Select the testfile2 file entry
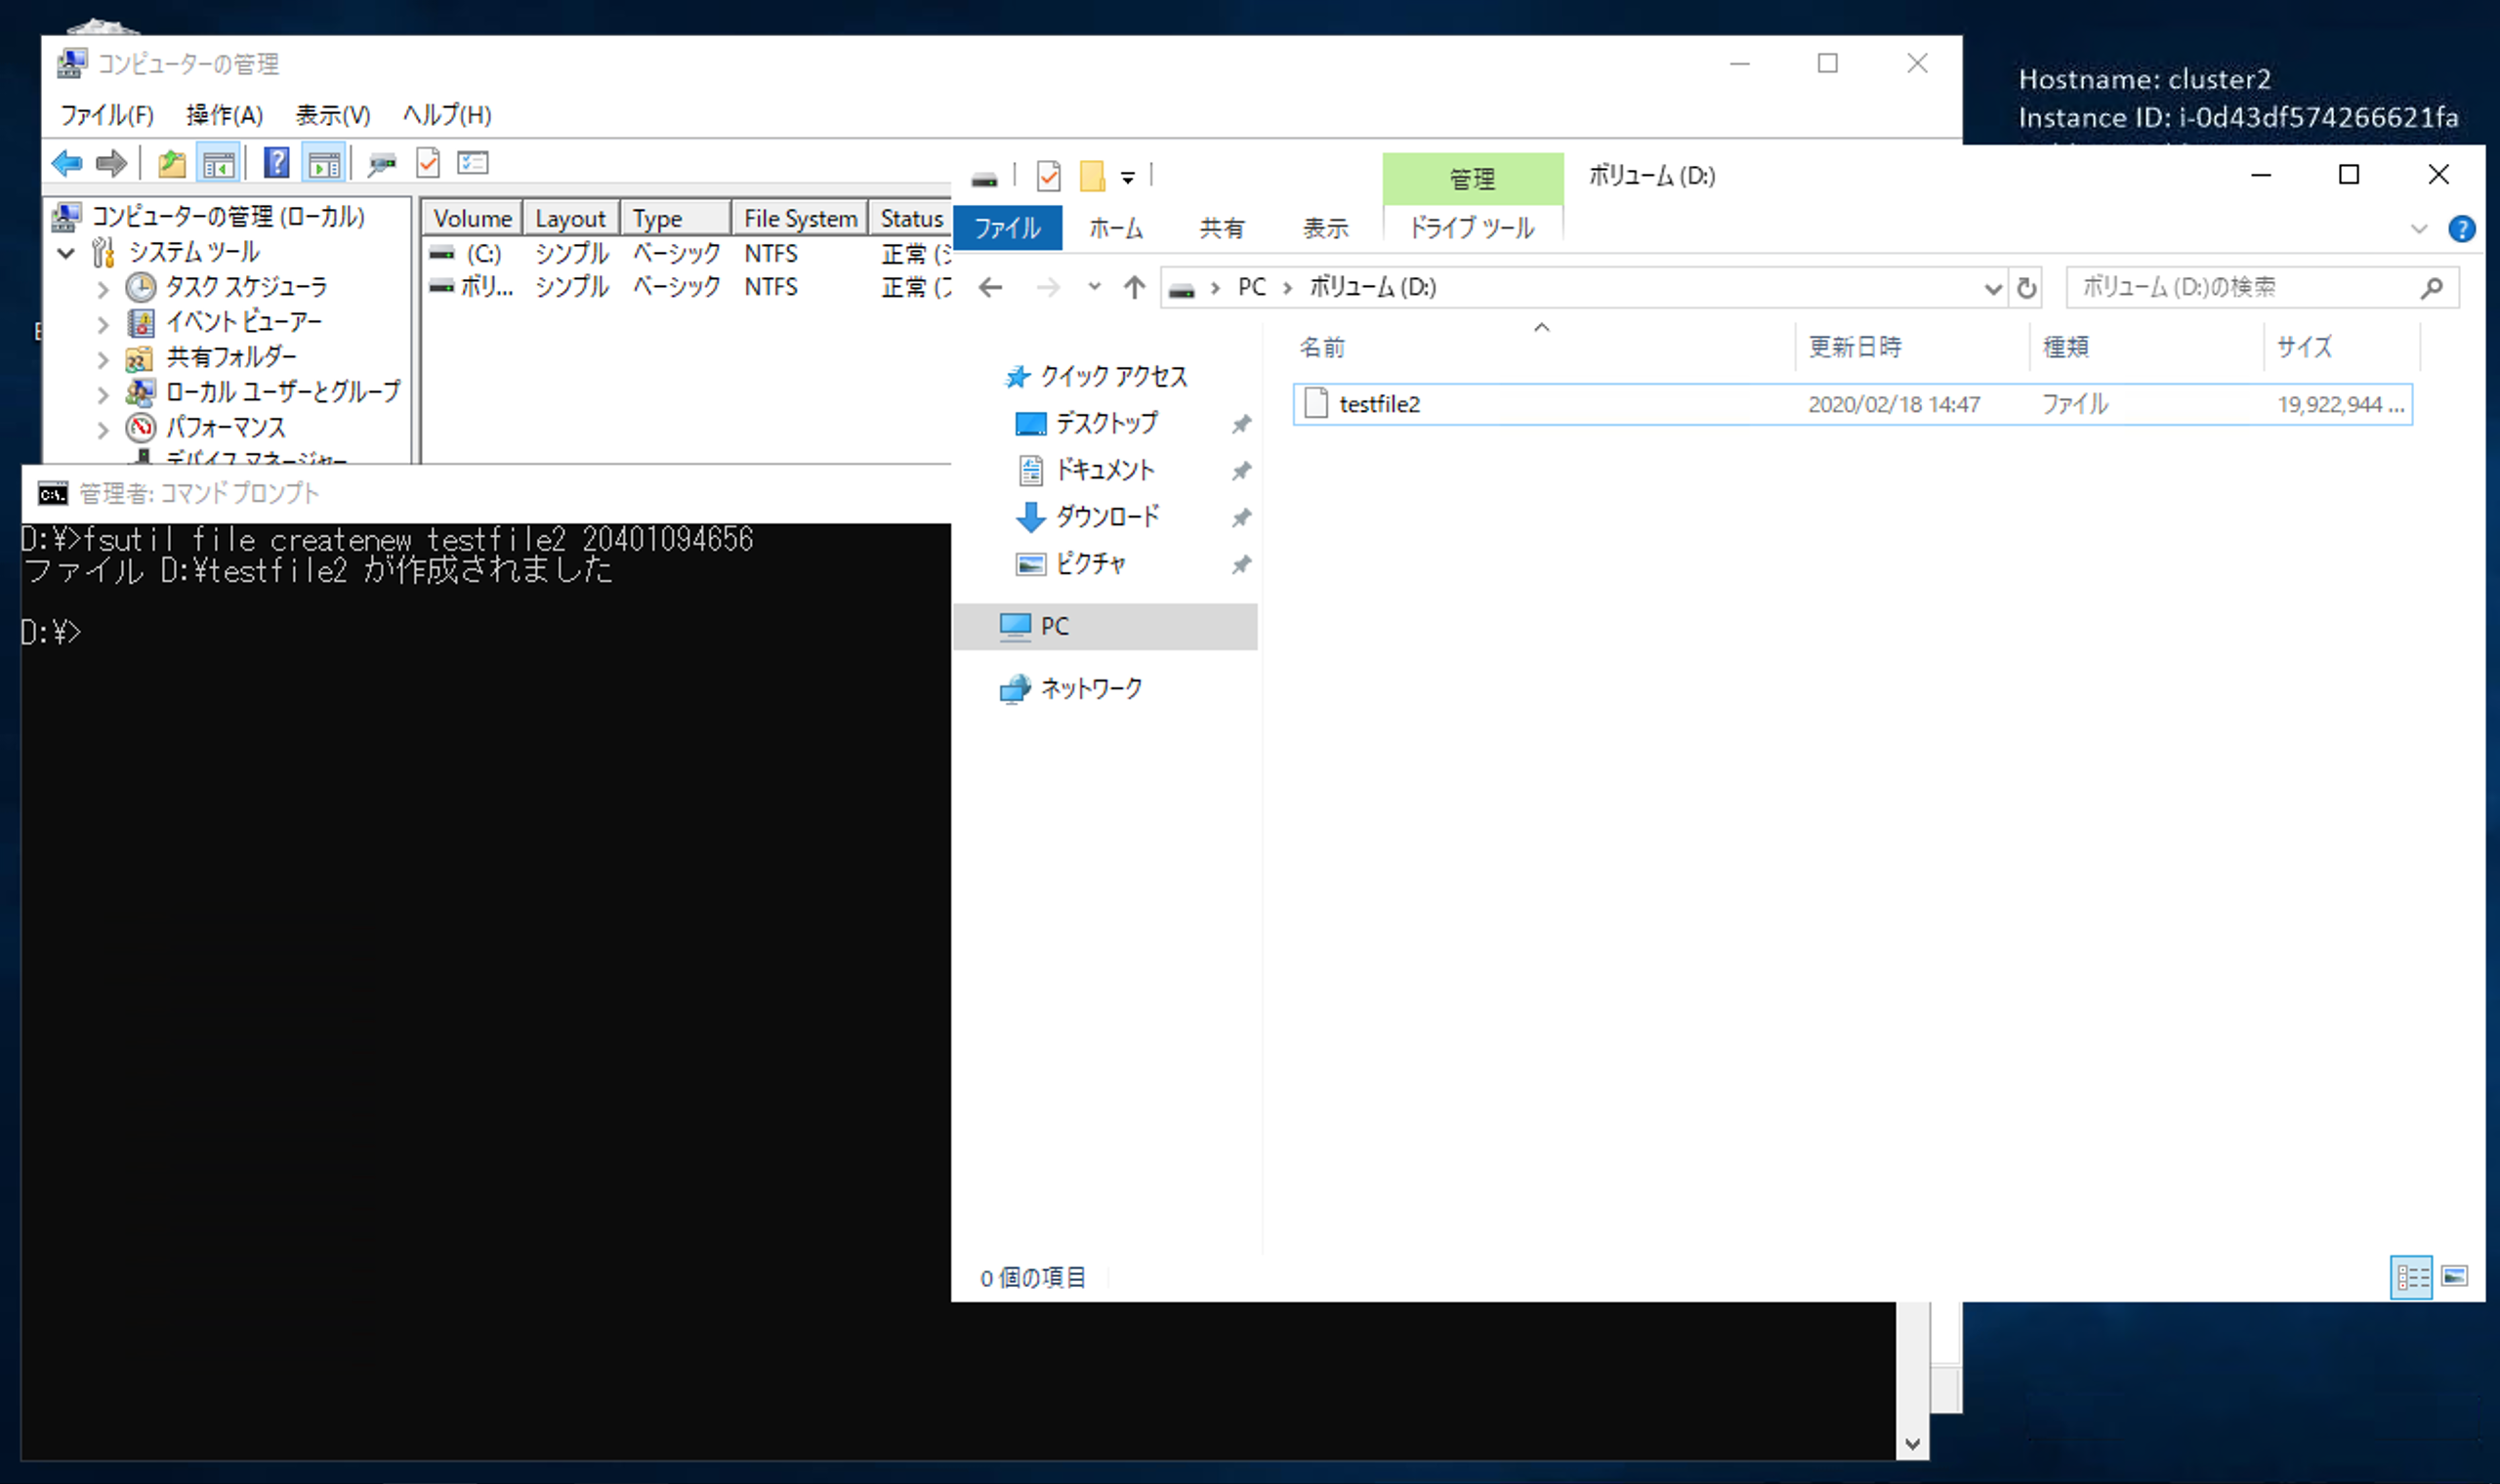This screenshot has width=2500, height=1484. pos(1379,404)
